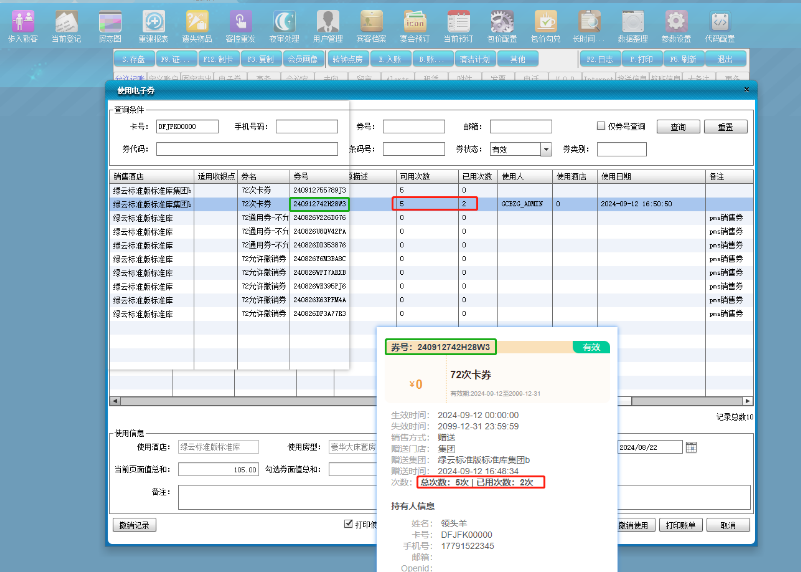Open the data cleanup gray icon
The width and height of the screenshot is (801, 572).
tap(633, 27)
